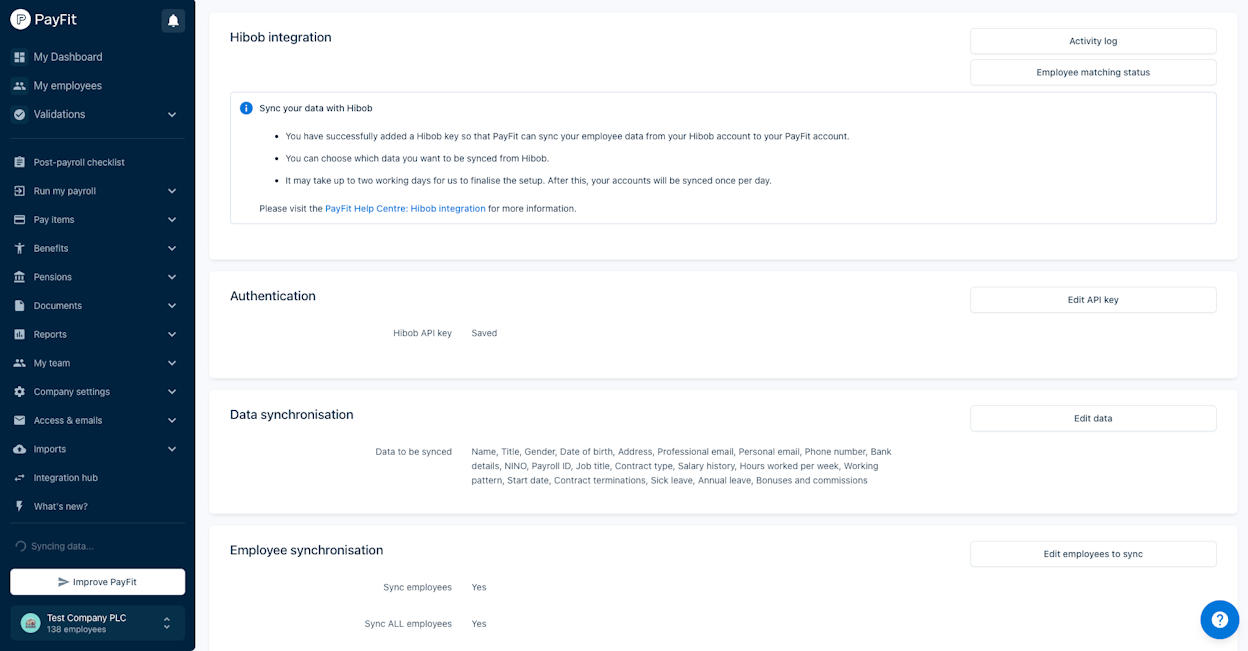Expand the Access & emails chevron
The height and width of the screenshot is (651, 1248).
pos(172,420)
